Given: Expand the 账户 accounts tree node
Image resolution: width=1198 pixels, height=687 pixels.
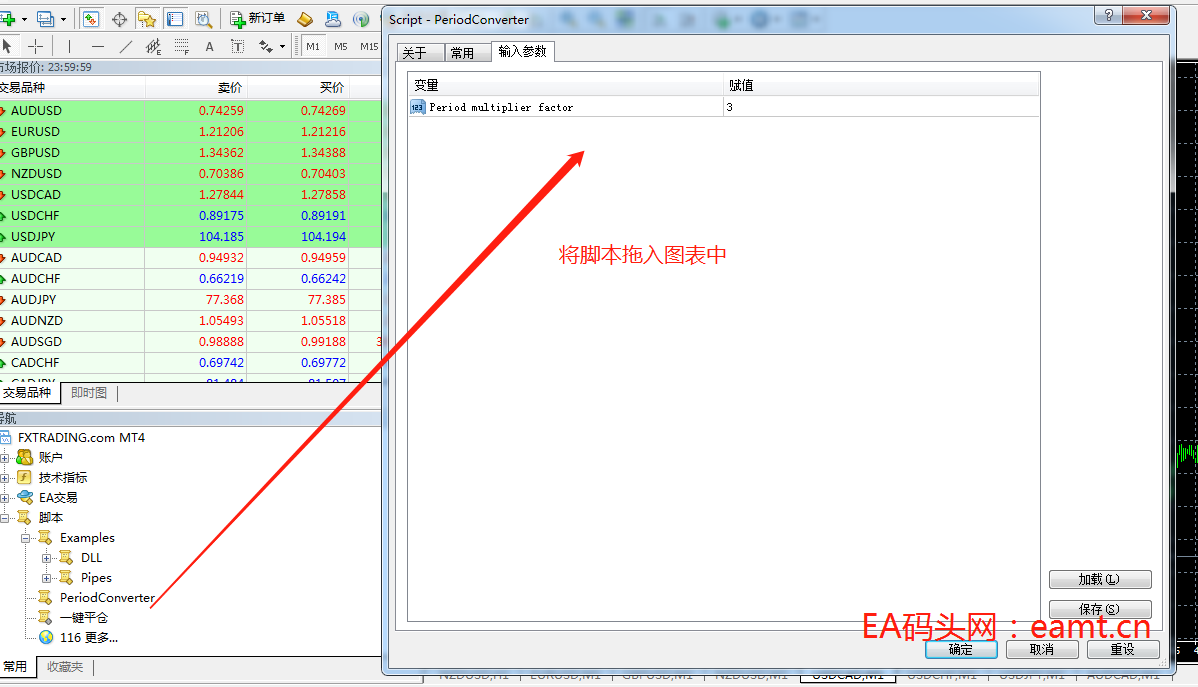Looking at the screenshot, I should [x=5, y=458].
